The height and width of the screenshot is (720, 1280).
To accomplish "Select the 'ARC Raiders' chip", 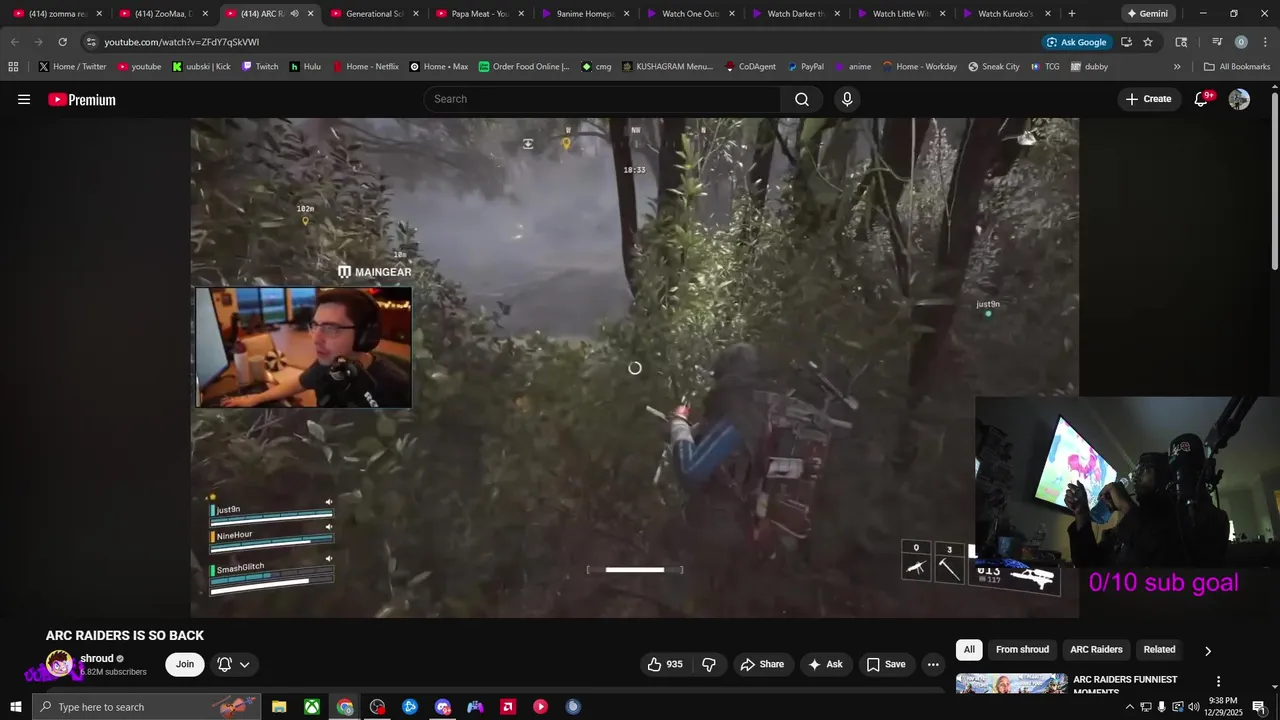I will 1096,650.
